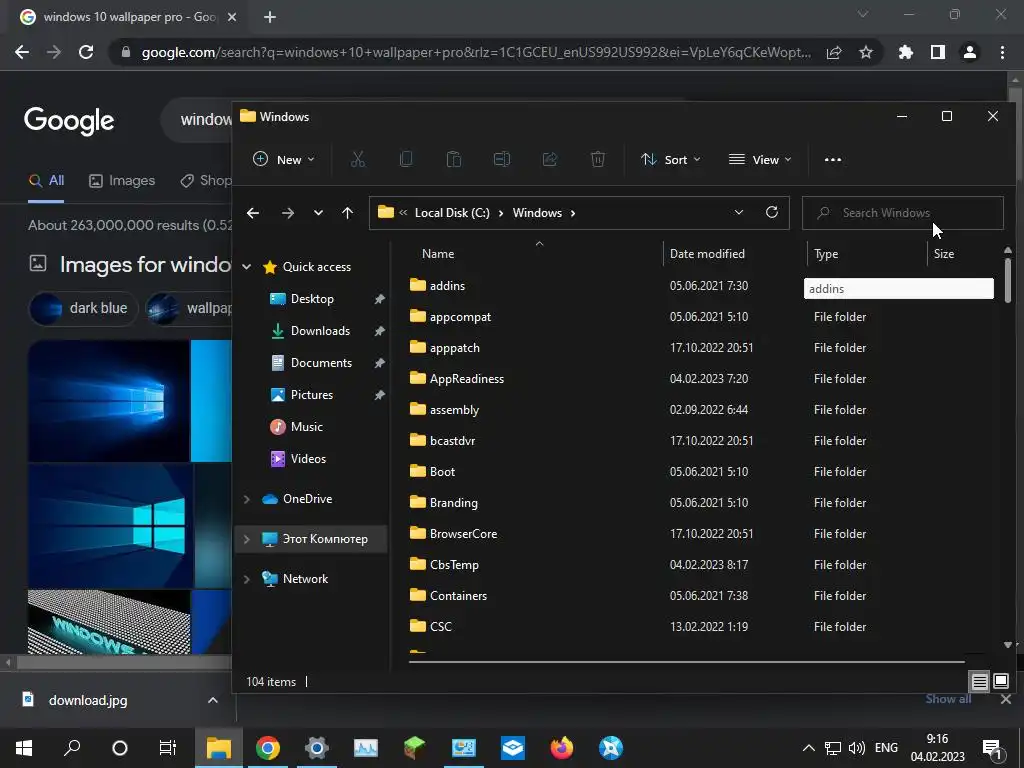Screen dimensions: 1024x768
Task: Click Local Disk (C:) breadcrumb
Action: point(452,213)
